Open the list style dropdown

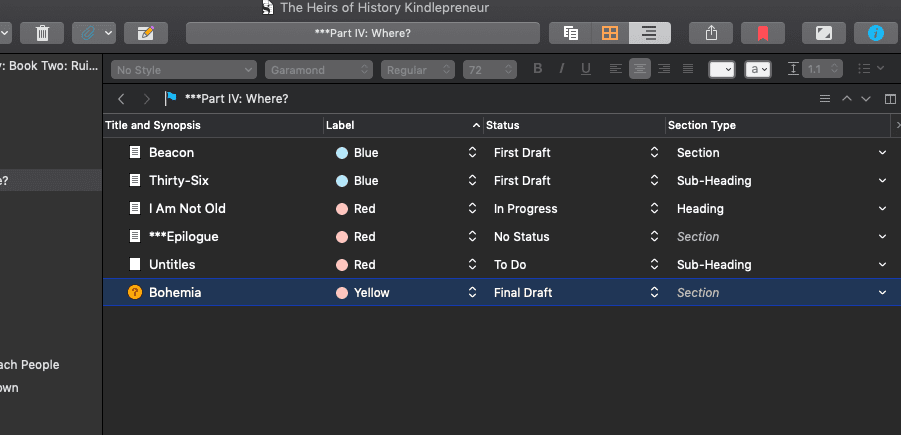(871, 69)
